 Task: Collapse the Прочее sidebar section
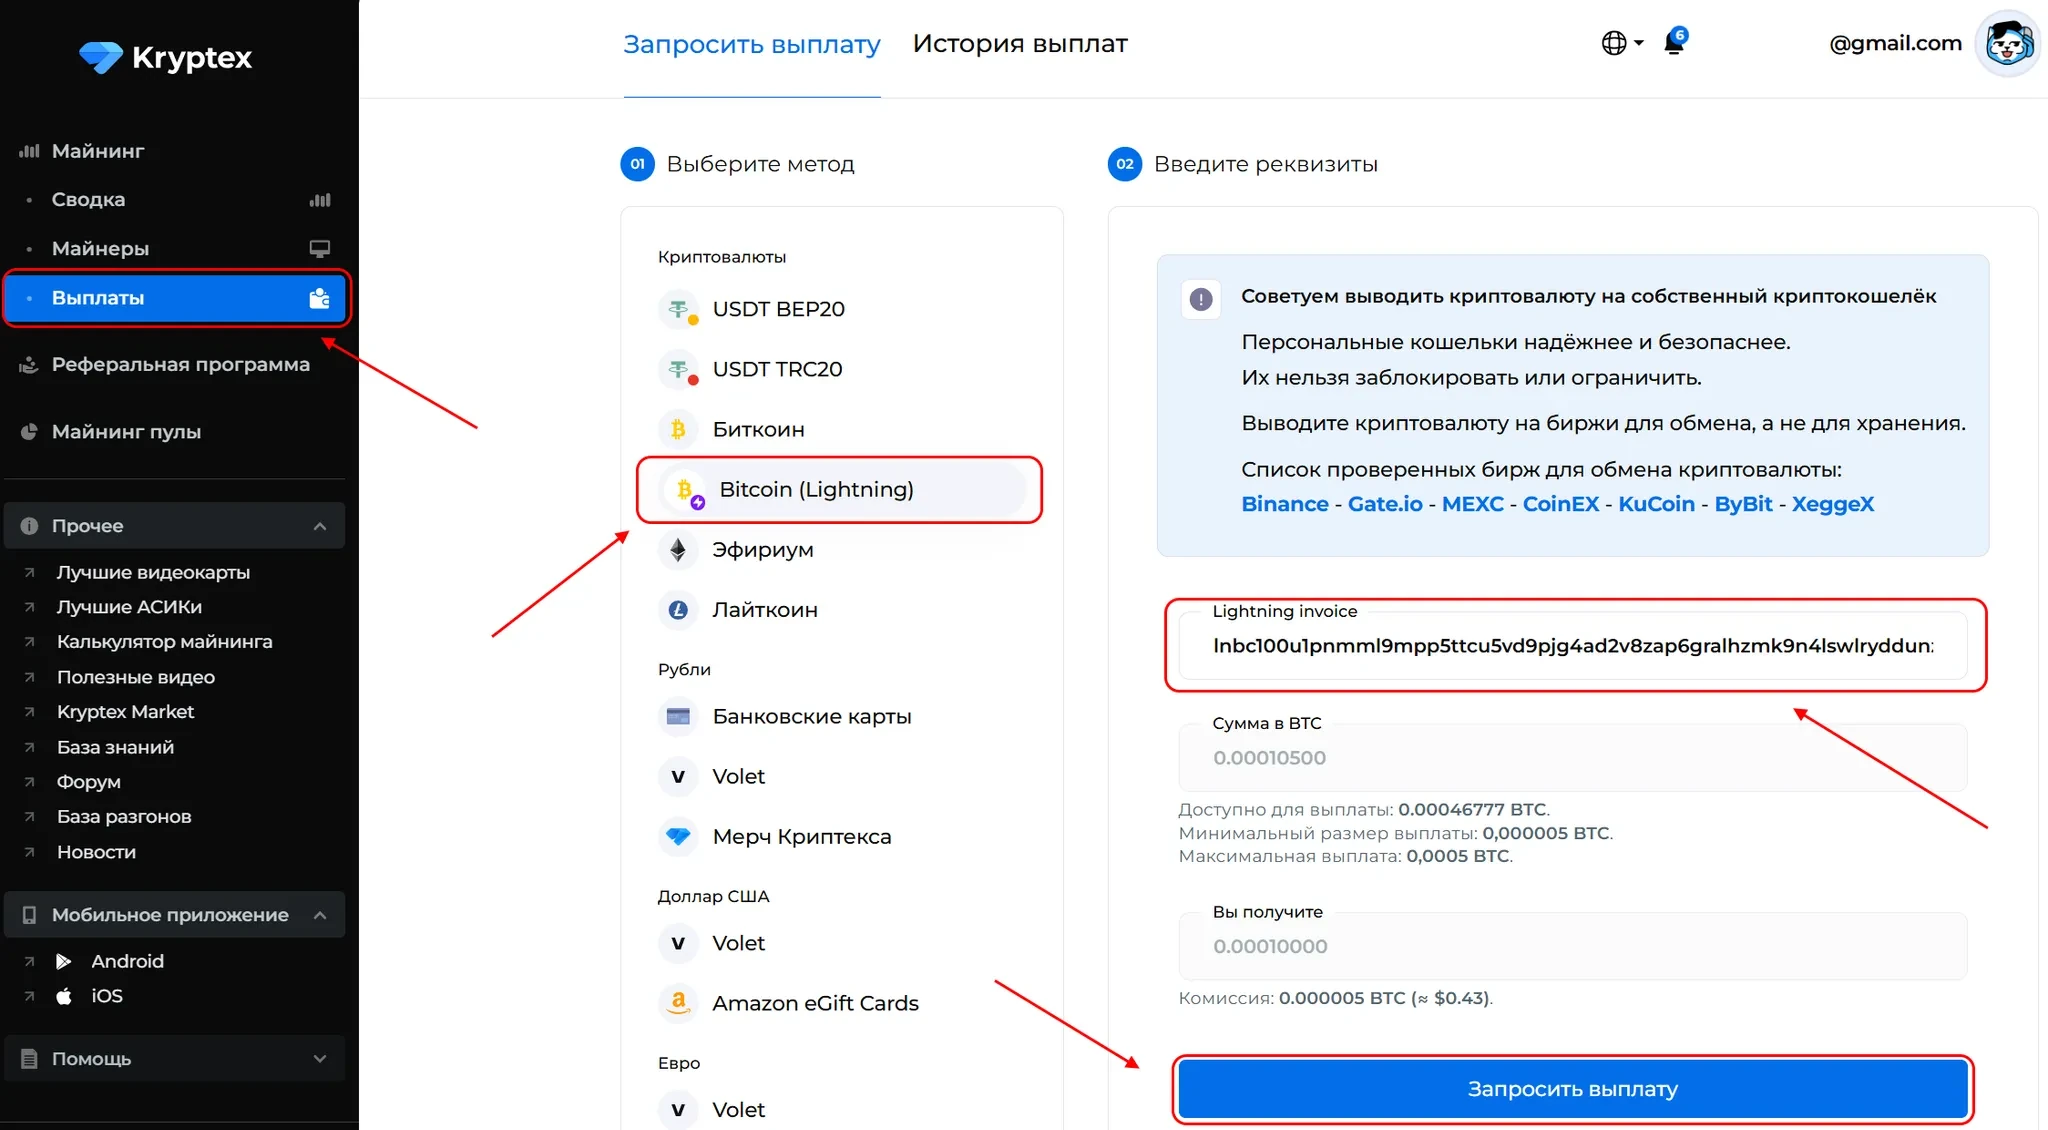pyautogui.click(x=320, y=526)
